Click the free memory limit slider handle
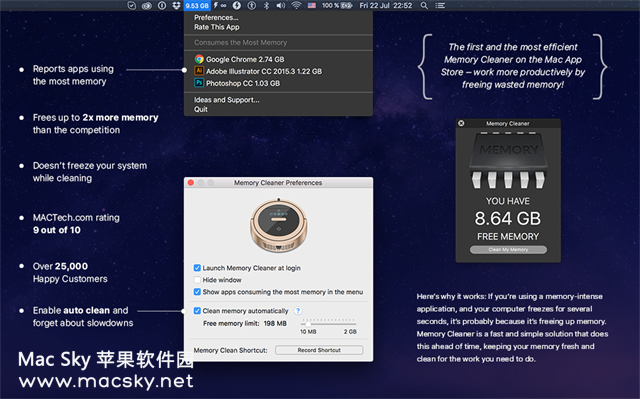The width and height of the screenshot is (640, 399). [x=308, y=324]
